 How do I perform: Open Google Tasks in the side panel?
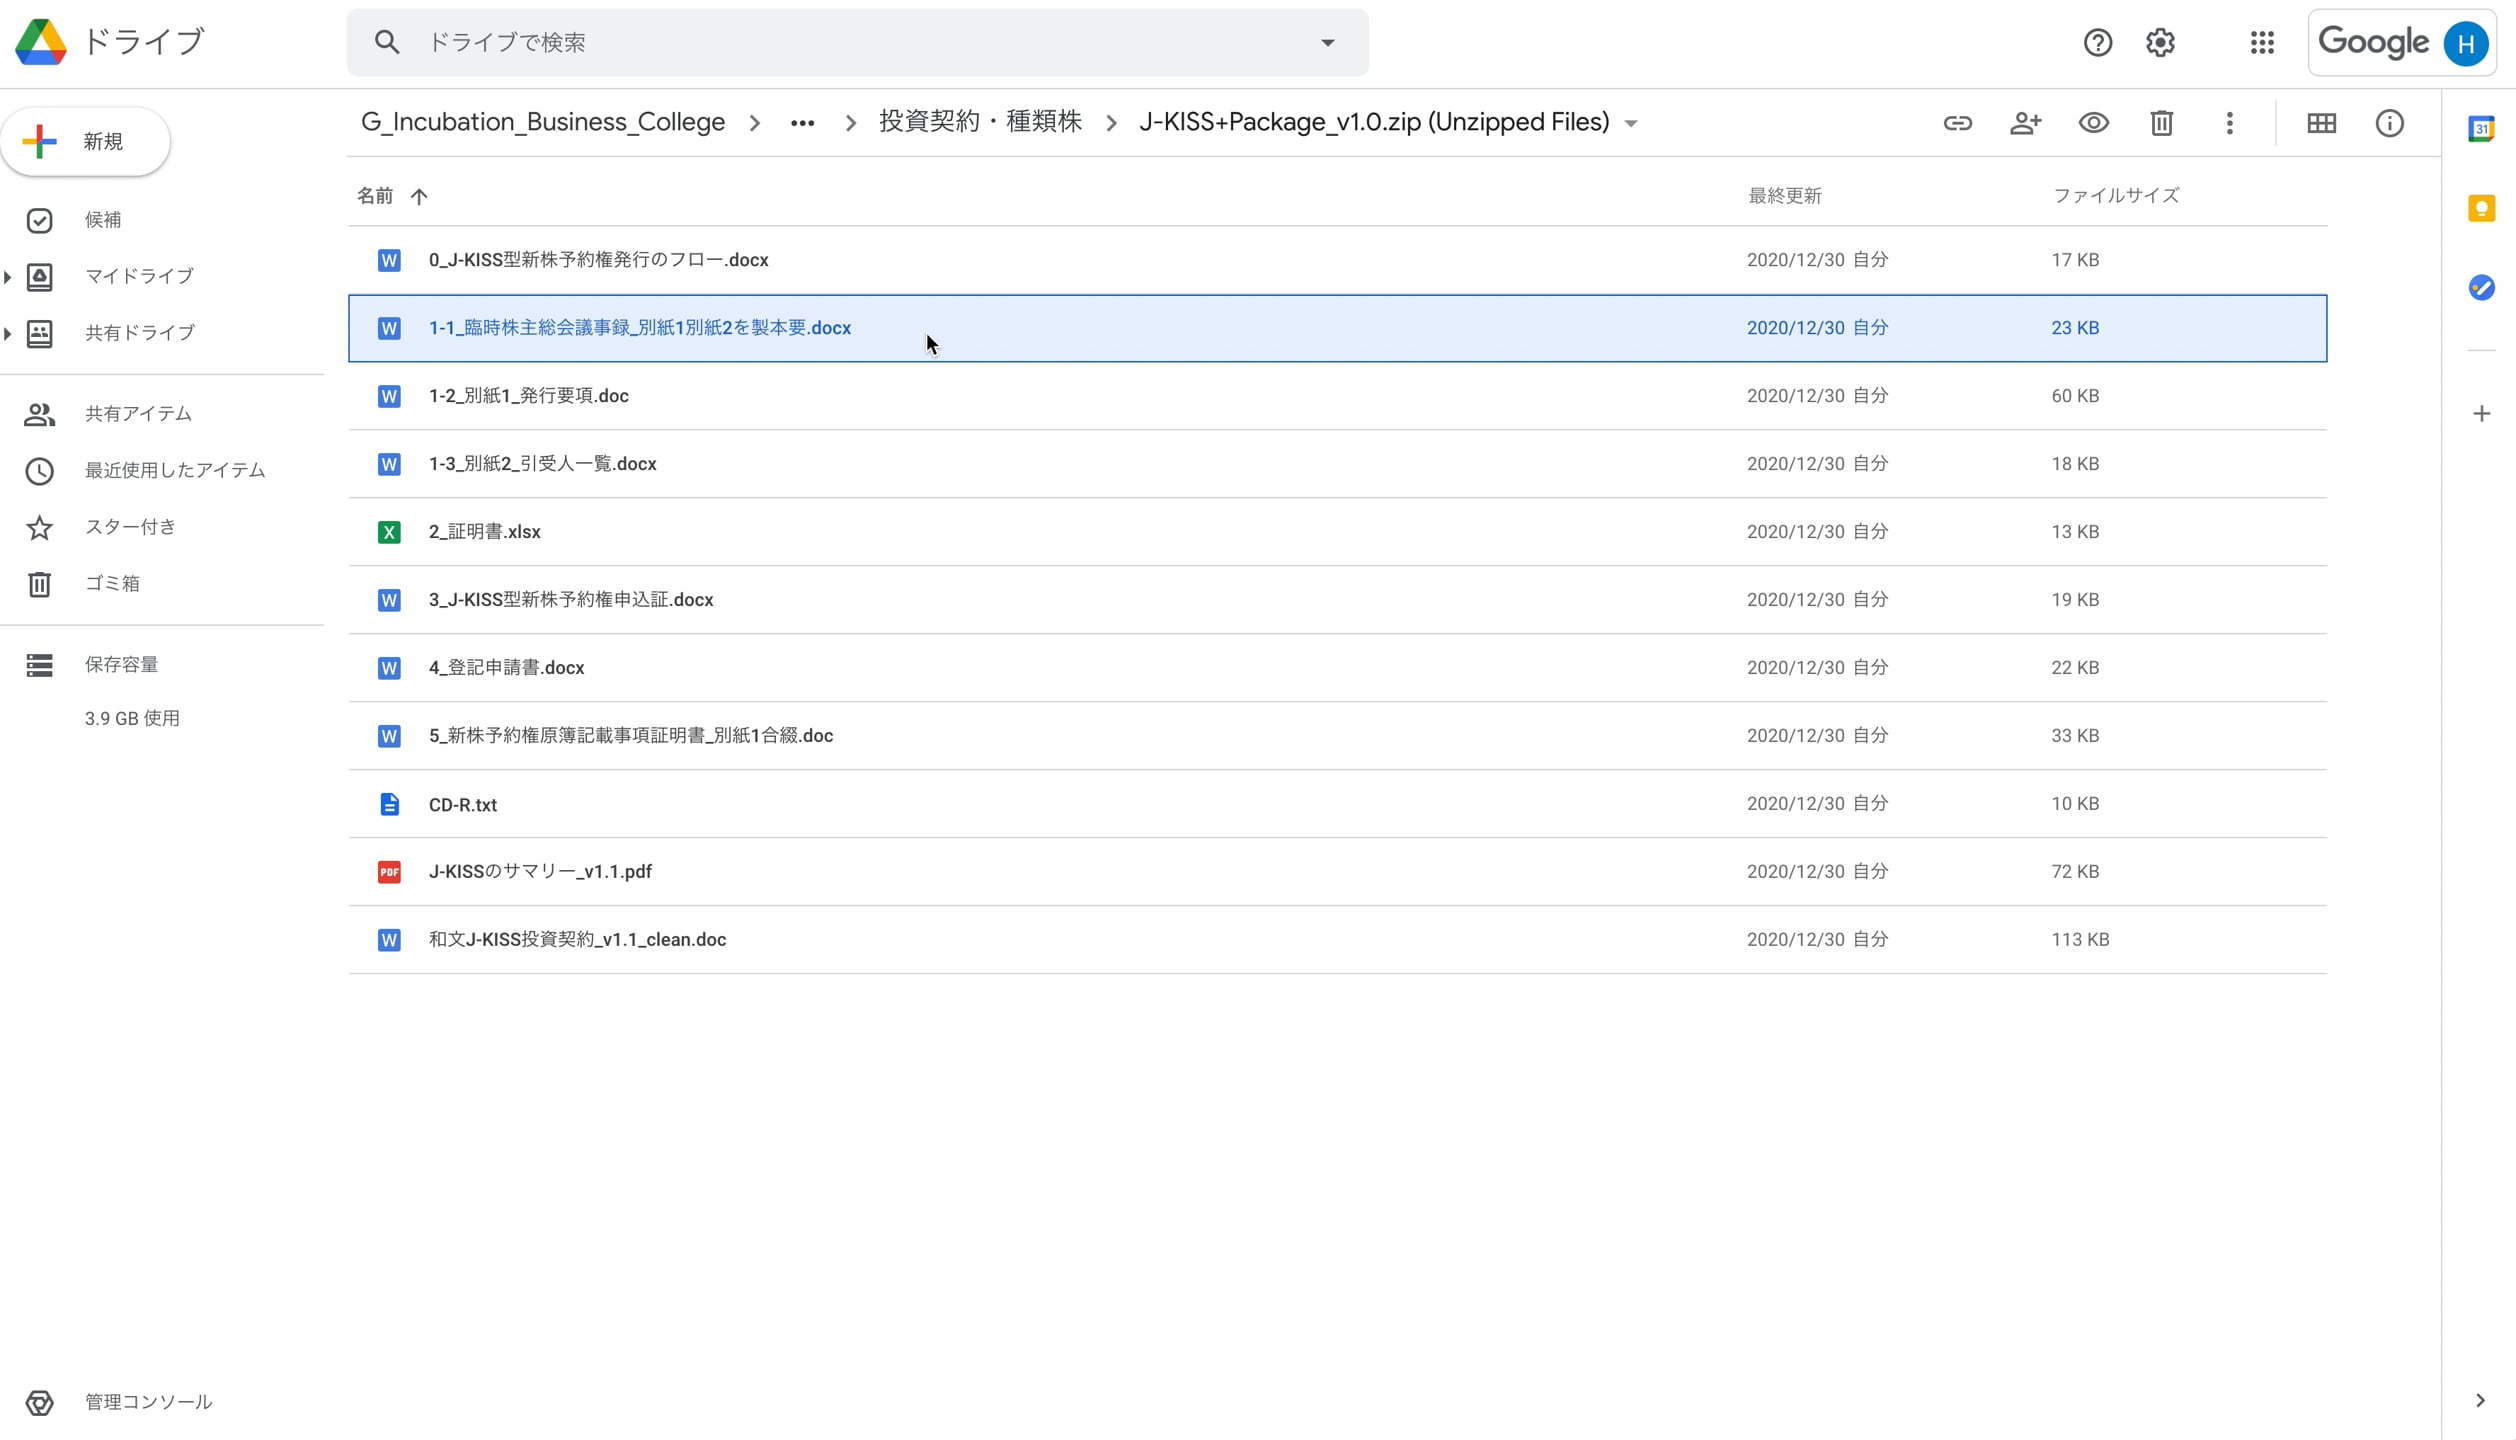coord(2483,288)
